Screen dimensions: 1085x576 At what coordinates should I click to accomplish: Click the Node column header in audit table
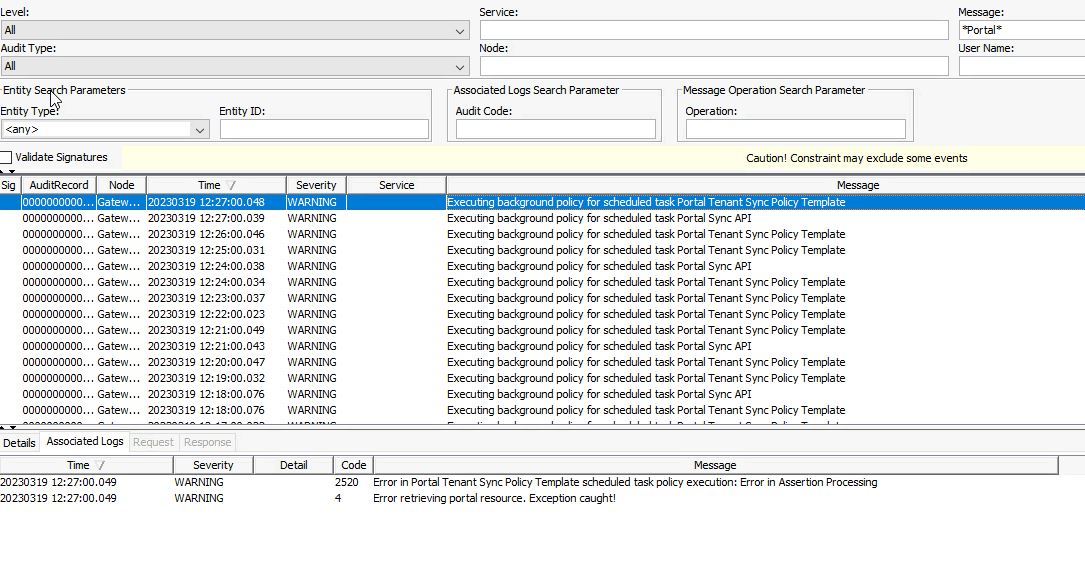click(x=121, y=185)
